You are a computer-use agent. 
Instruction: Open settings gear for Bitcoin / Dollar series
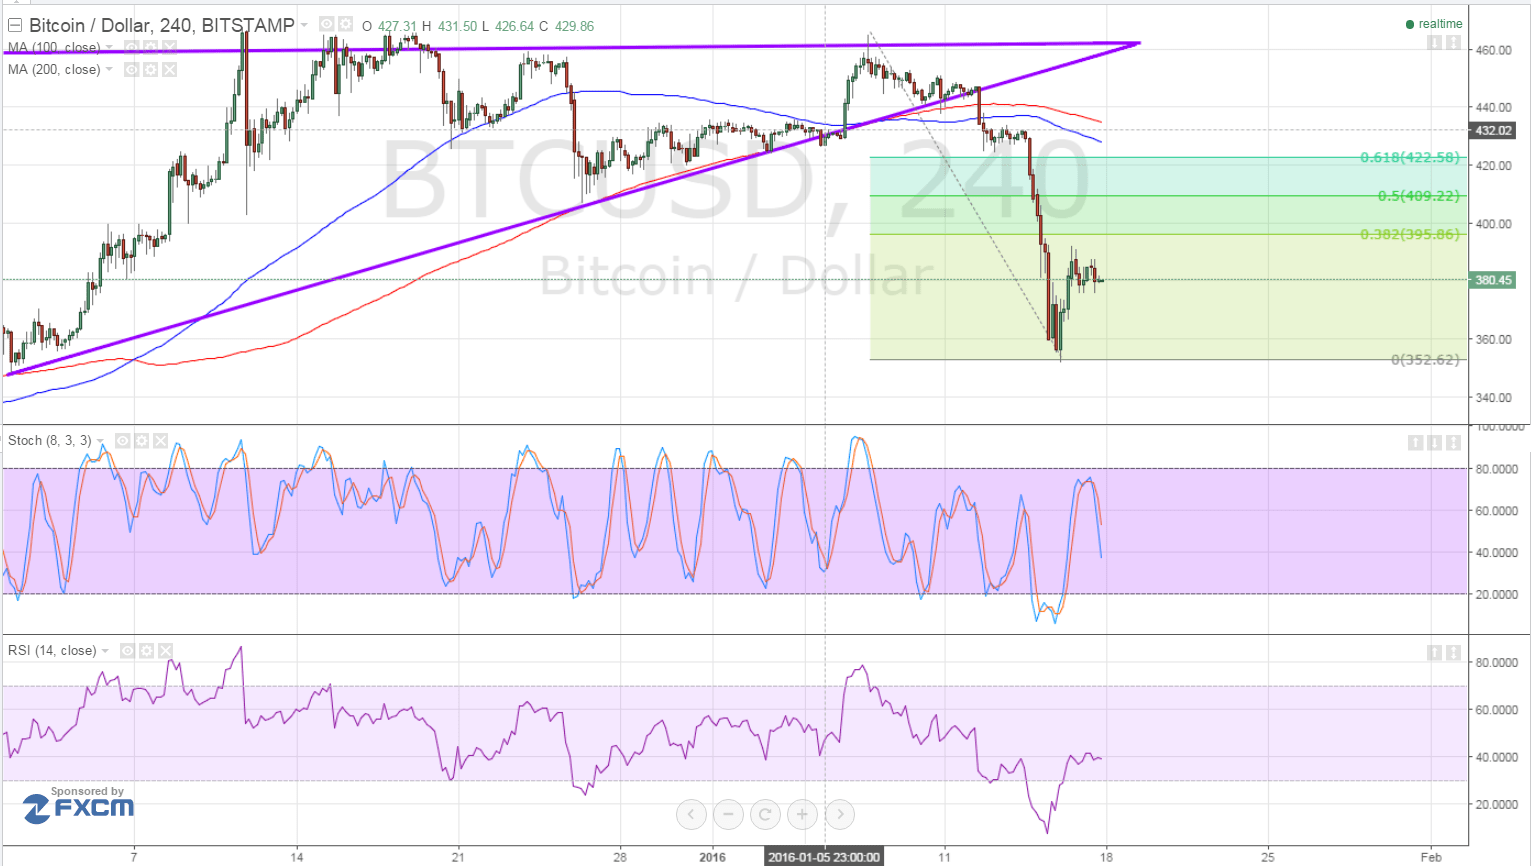click(x=345, y=25)
